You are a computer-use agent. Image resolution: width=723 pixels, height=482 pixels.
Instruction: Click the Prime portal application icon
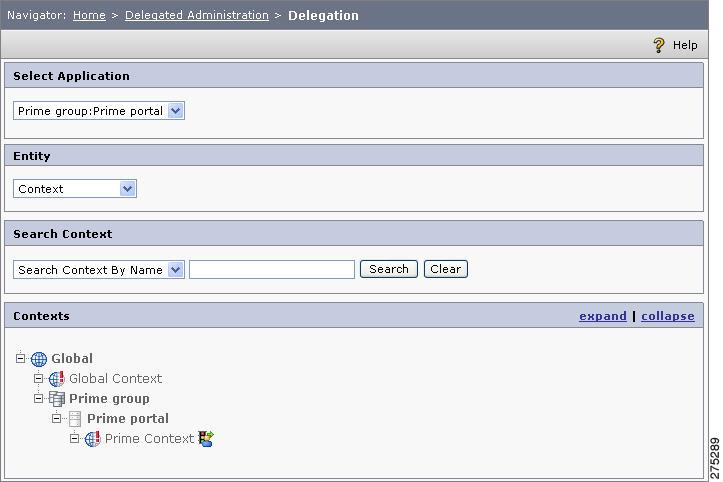(75, 419)
